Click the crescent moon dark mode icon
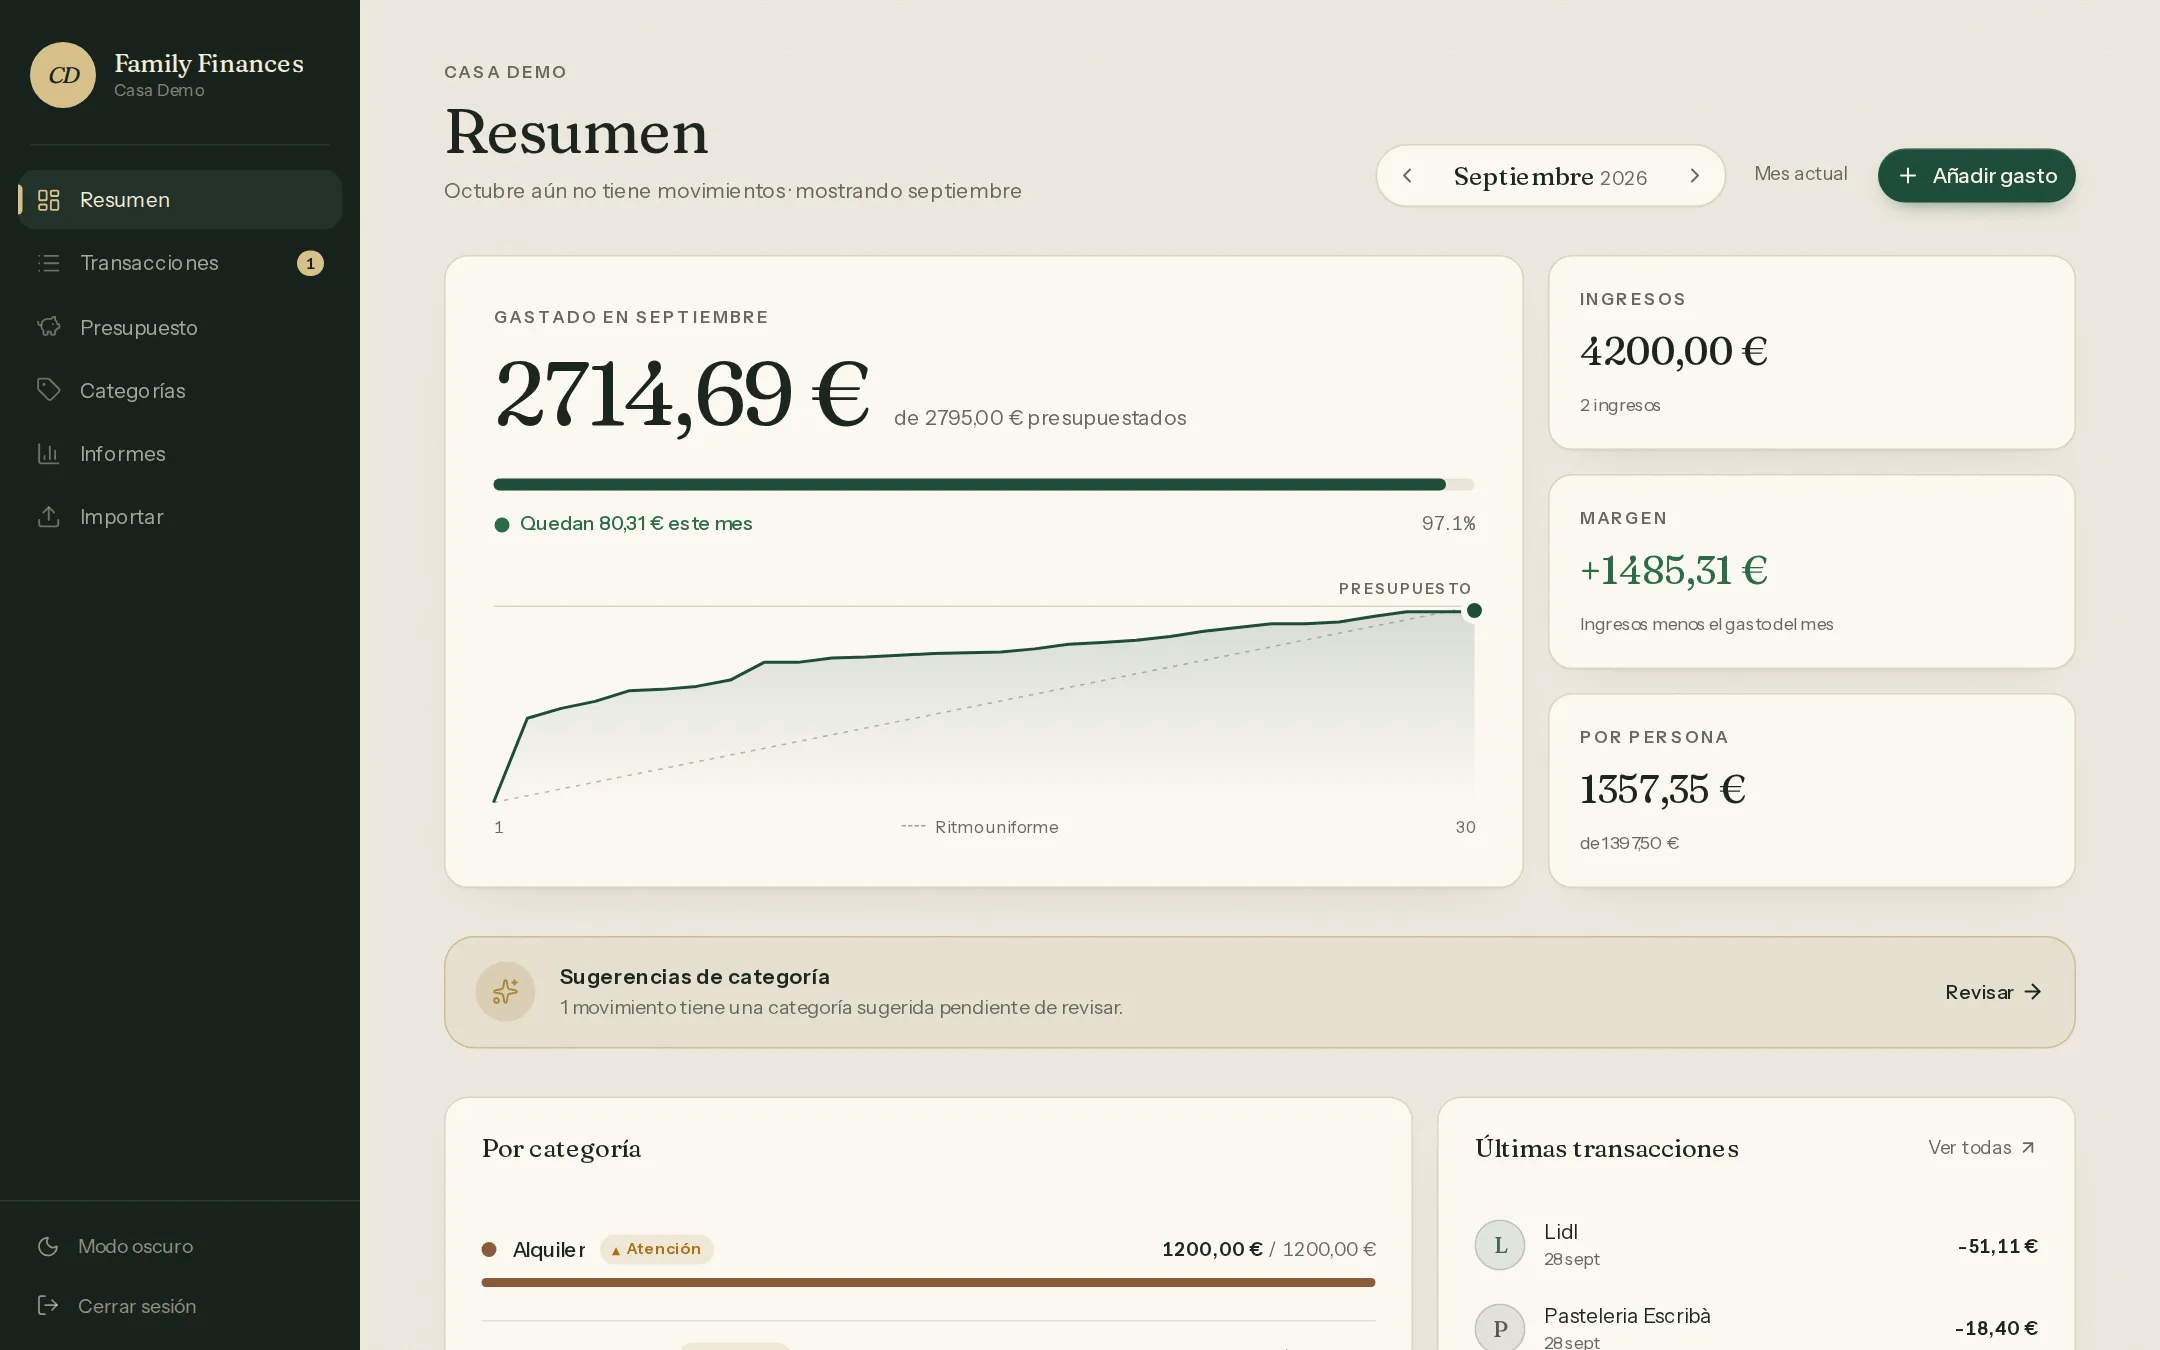2160x1350 pixels. coord(48,1246)
